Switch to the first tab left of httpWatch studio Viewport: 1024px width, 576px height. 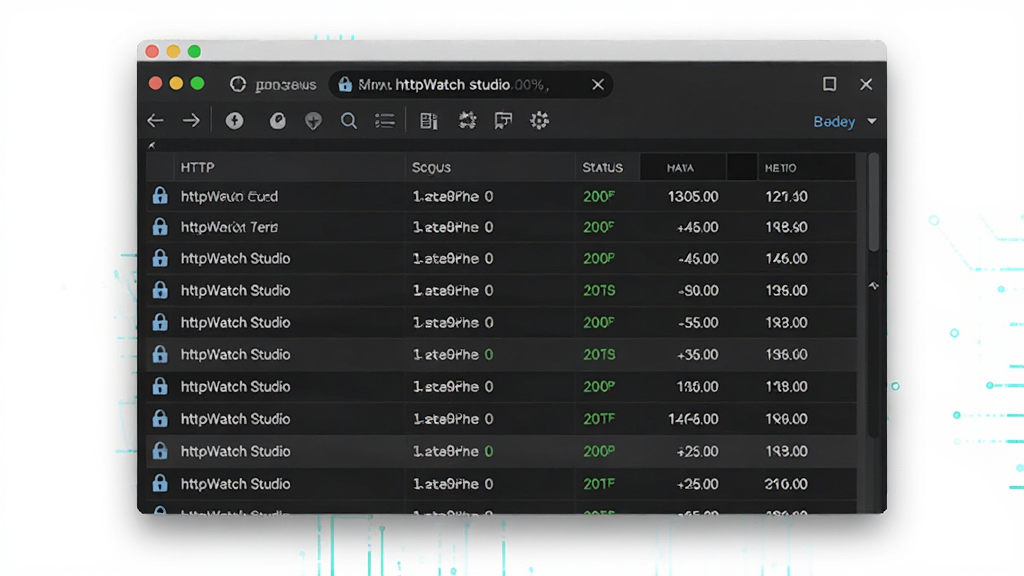click(x=274, y=84)
